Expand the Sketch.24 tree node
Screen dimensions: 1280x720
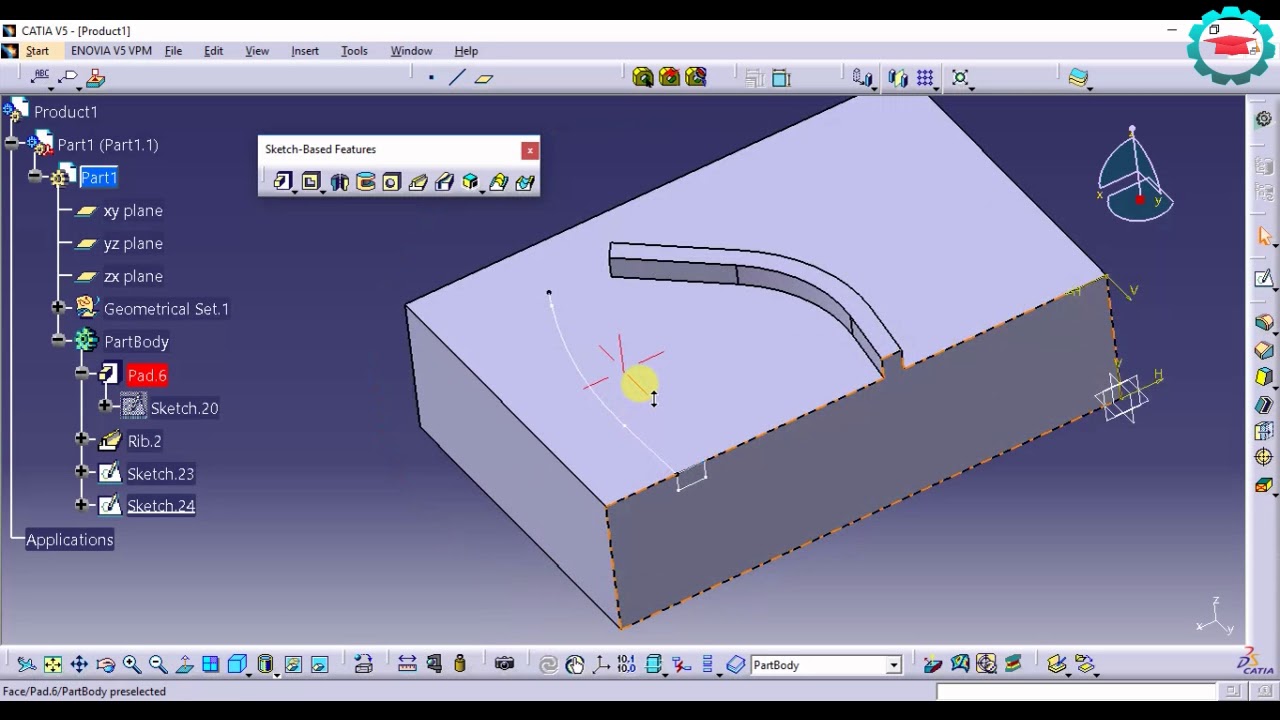point(82,505)
